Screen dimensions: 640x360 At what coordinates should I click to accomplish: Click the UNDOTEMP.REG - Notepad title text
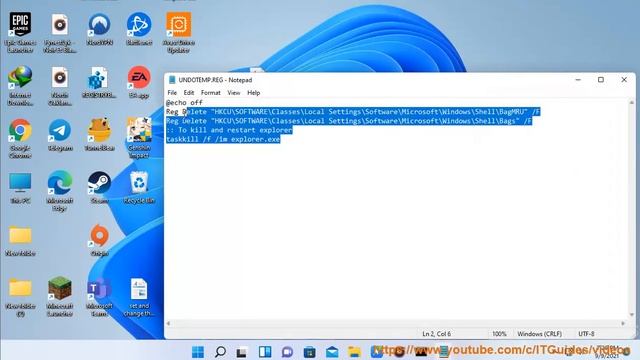tap(215, 80)
